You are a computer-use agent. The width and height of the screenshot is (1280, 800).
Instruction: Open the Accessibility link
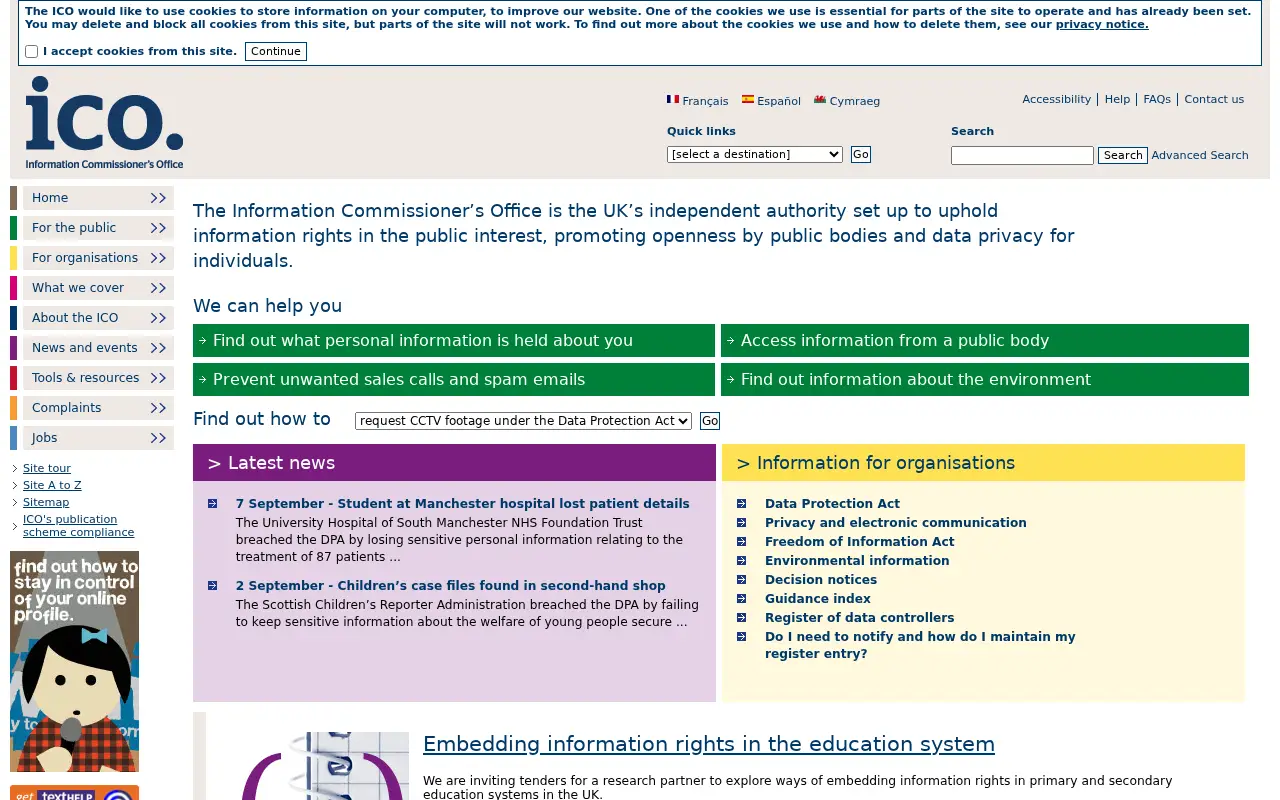(1056, 99)
